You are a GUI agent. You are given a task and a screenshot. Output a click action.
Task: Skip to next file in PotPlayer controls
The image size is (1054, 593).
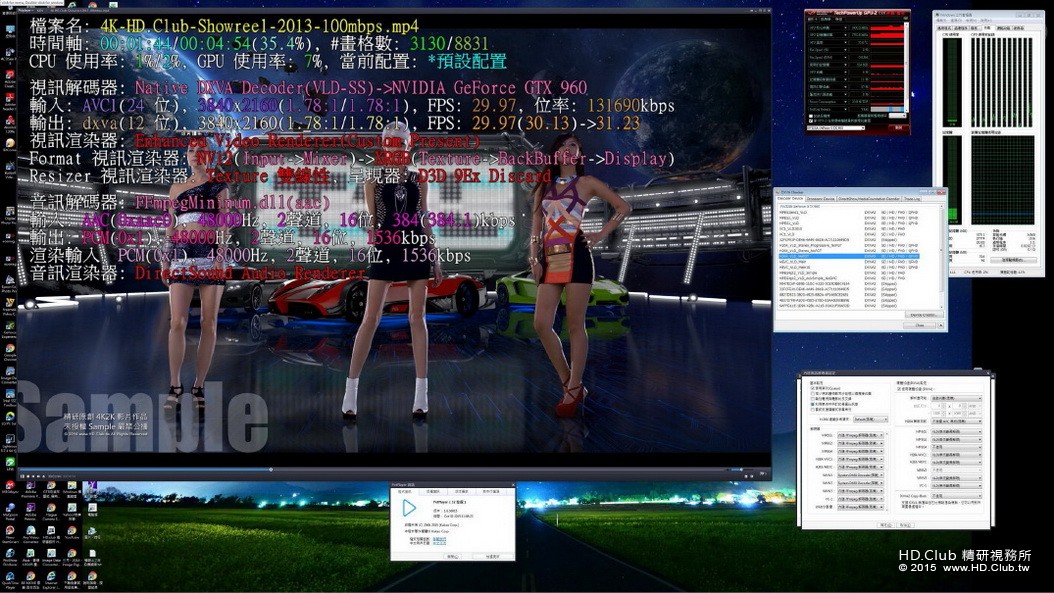click(x=38, y=476)
